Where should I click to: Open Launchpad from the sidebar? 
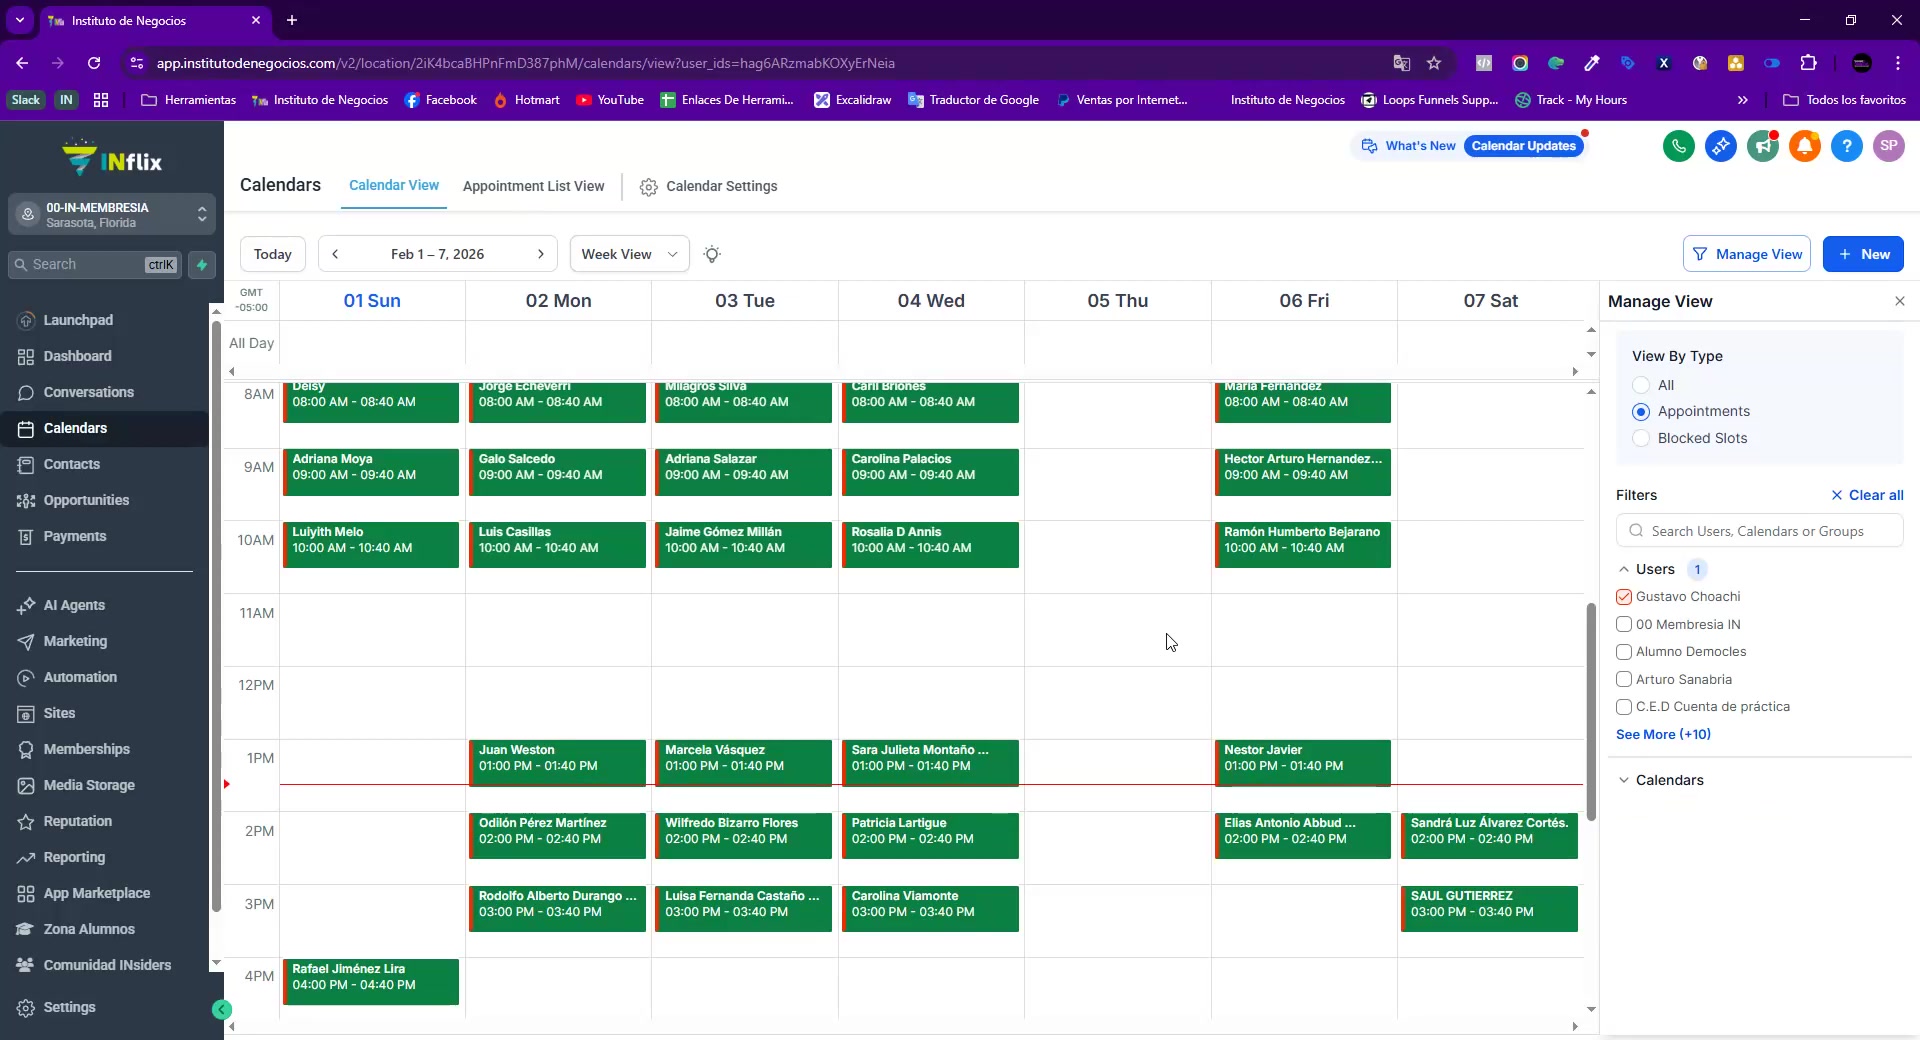click(78, 320)
